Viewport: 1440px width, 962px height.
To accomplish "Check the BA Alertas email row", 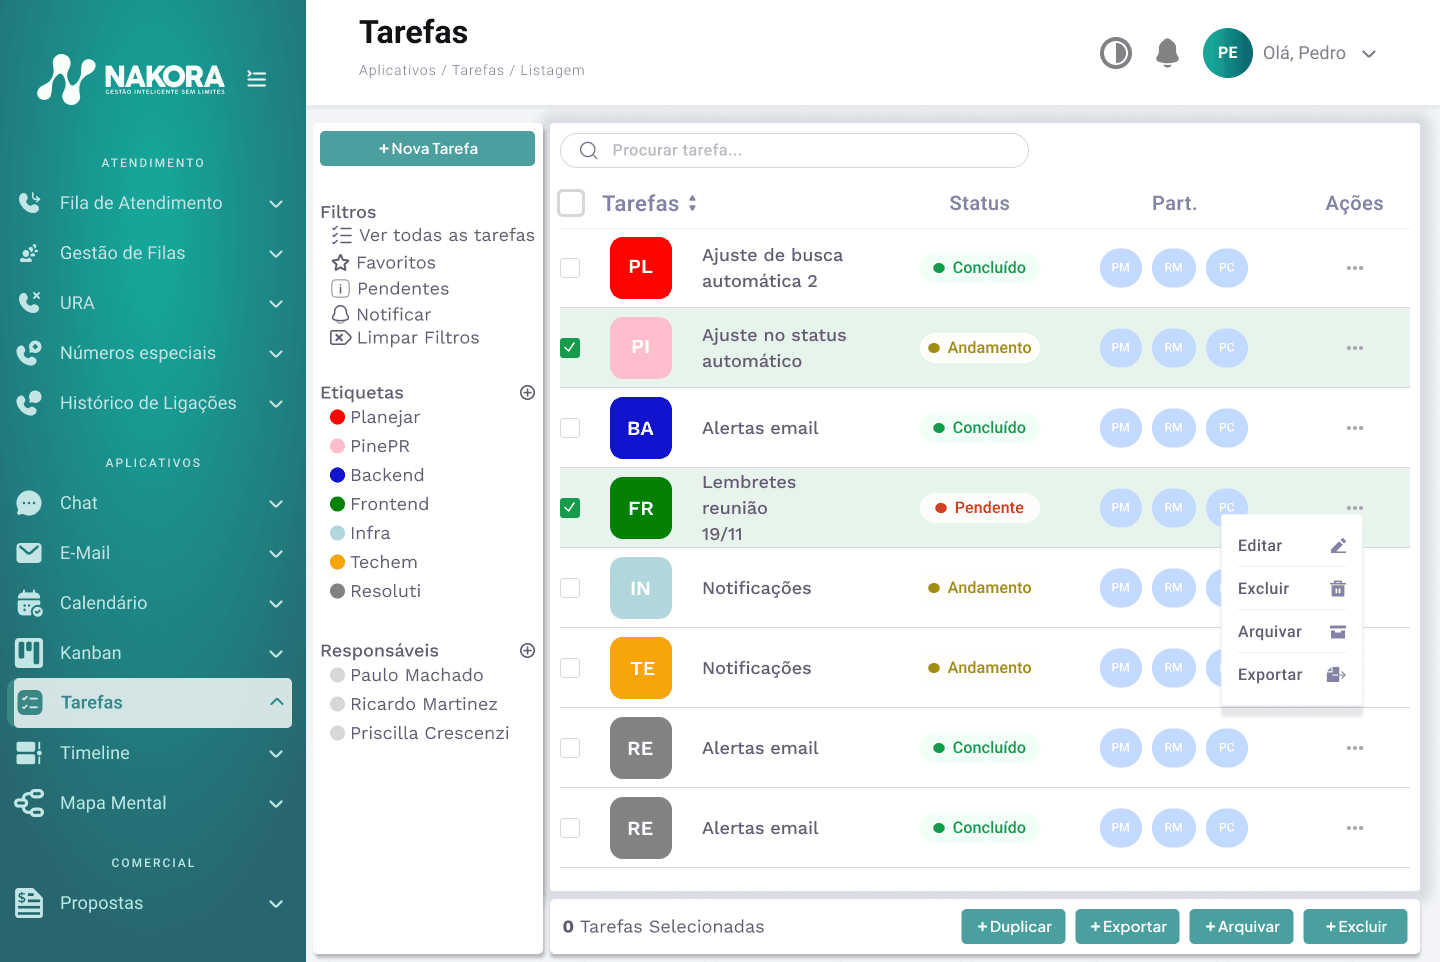I will (570, 428).
